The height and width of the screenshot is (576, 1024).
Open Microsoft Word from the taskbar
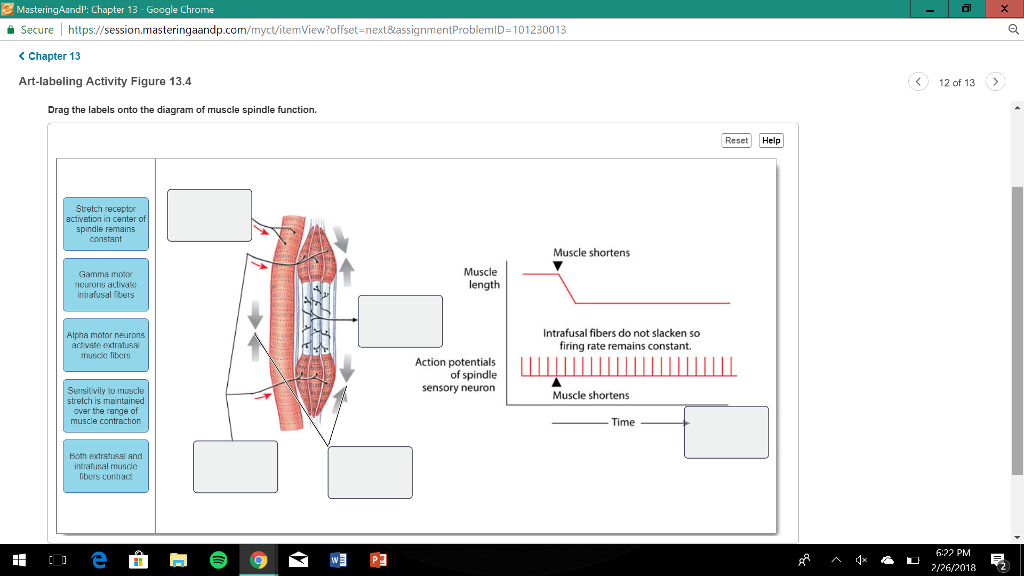tap(338, 560)
